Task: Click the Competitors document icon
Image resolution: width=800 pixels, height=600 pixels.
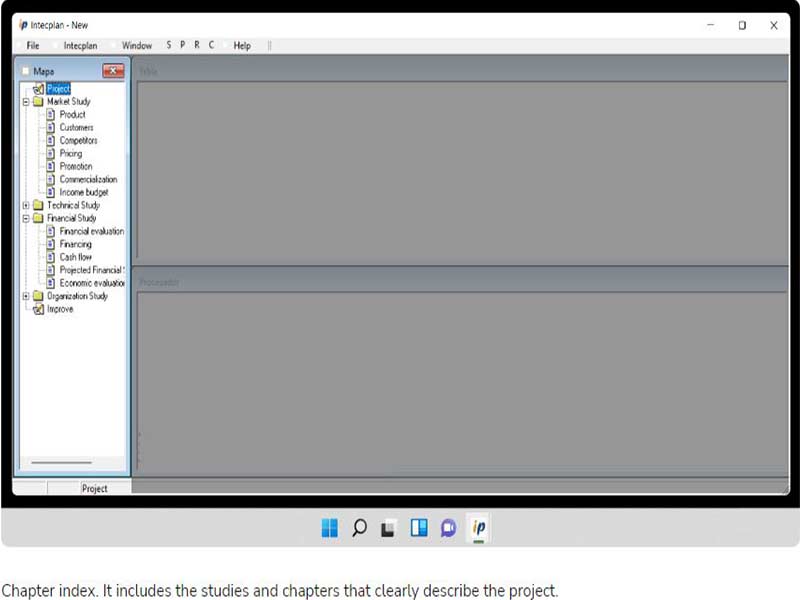Action: (51, 140)
